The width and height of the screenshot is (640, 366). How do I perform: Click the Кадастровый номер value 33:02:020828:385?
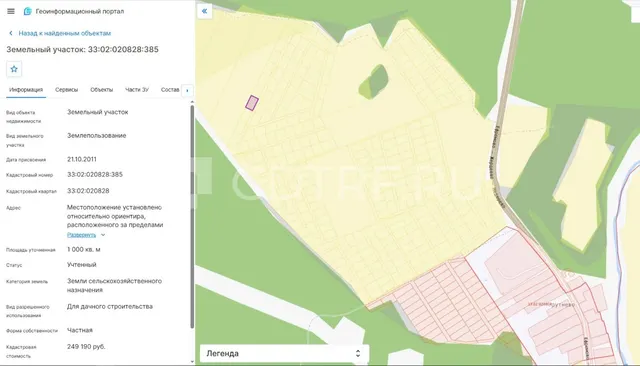(95, 175)
